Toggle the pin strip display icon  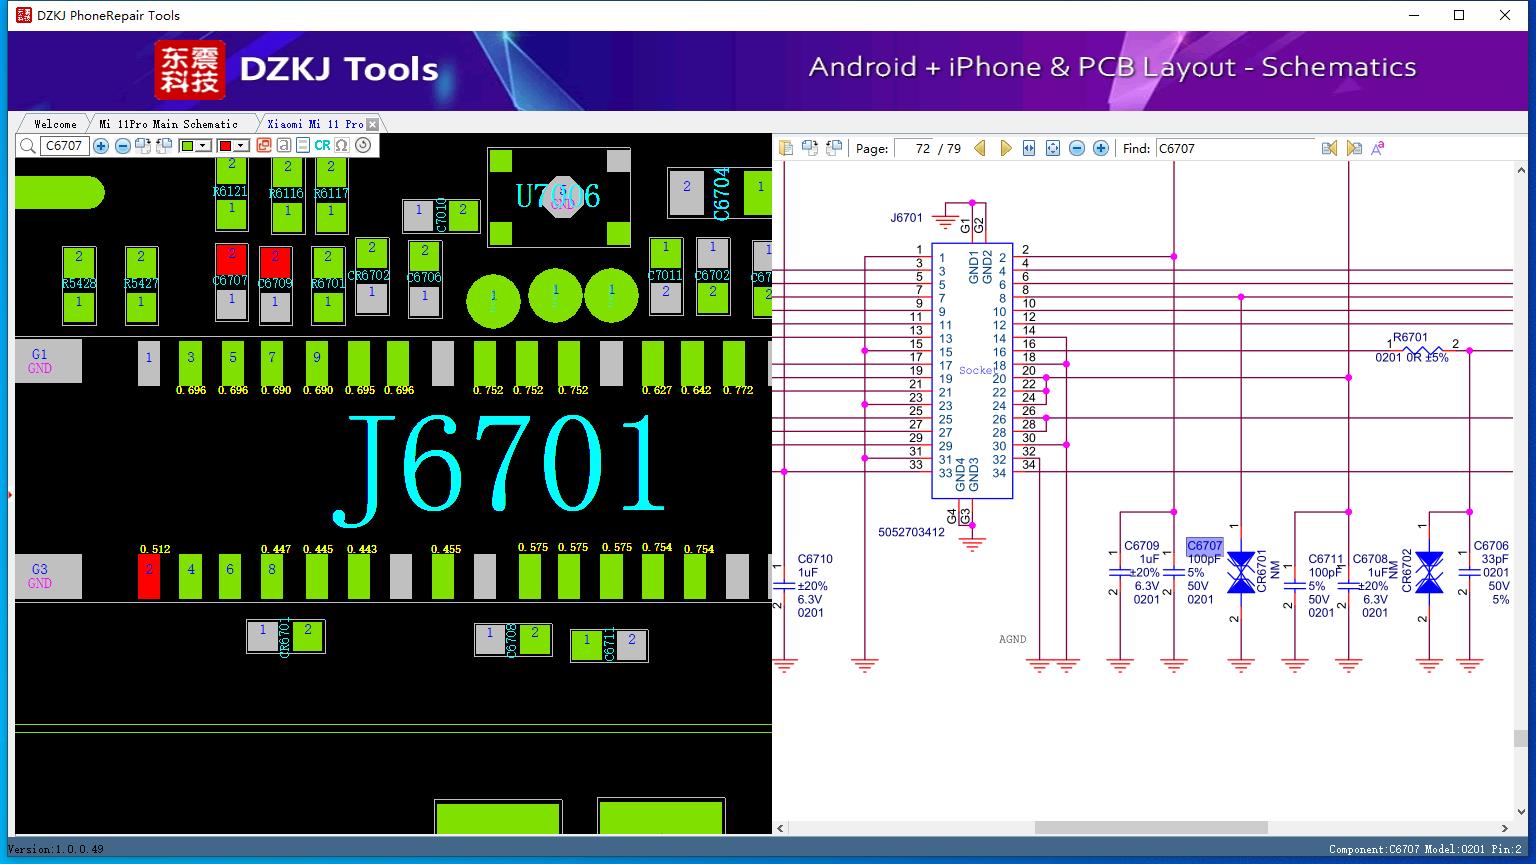(303, 146)
